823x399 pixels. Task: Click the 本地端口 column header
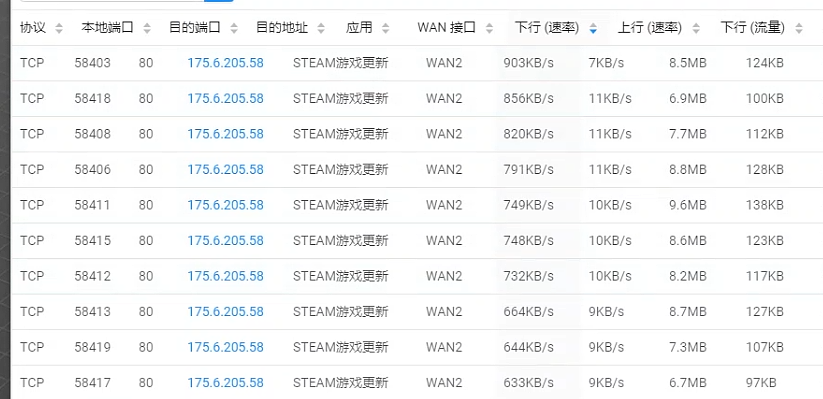point(108,27)
